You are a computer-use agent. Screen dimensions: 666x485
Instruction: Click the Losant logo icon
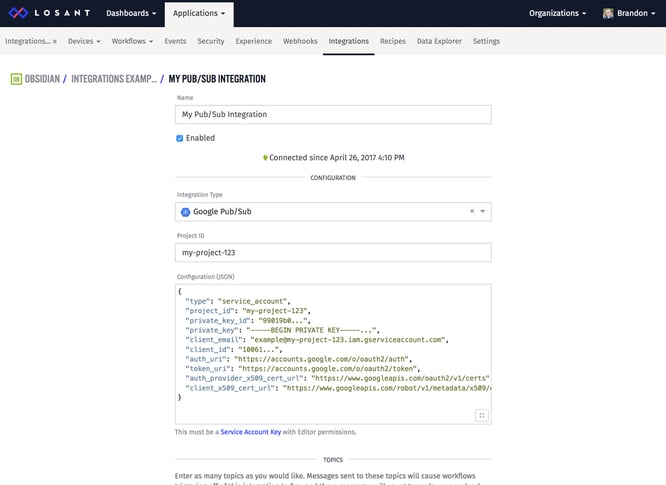click(18, 13)
